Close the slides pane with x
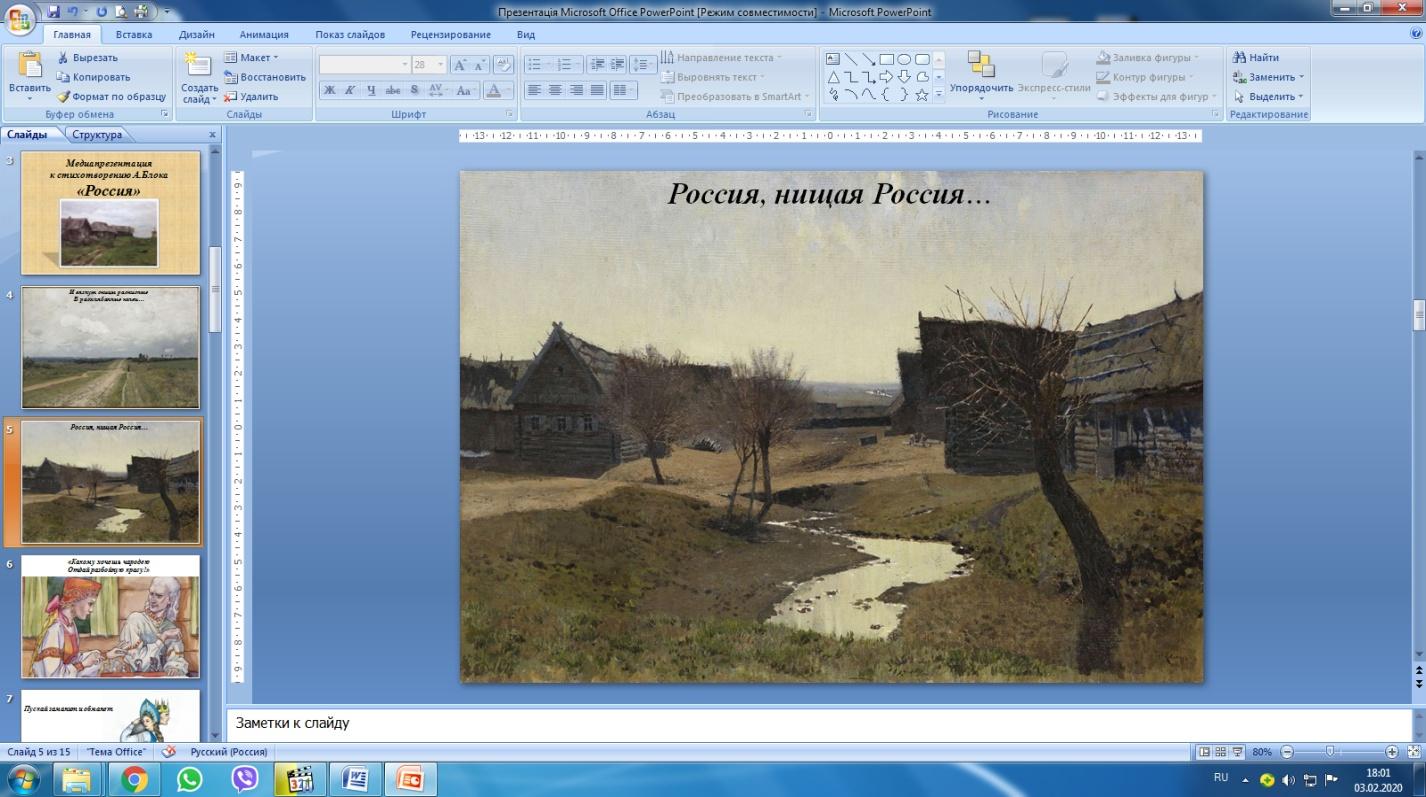The width and height of the screenshot is (1426, 797). (212, 135)
